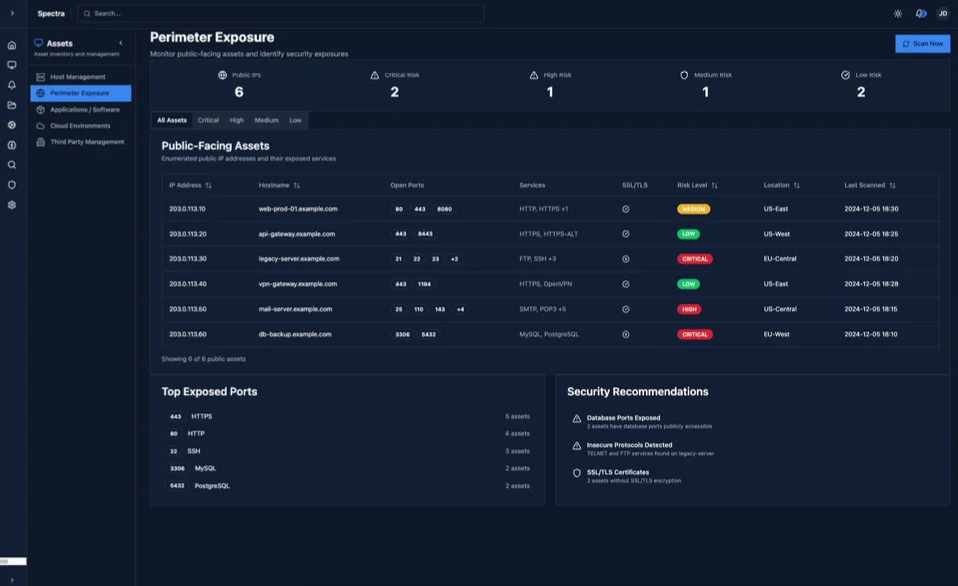Open Third Party Management from the sidebar
Viewport: 958px width, 586px height.
(x=88, y=141)
